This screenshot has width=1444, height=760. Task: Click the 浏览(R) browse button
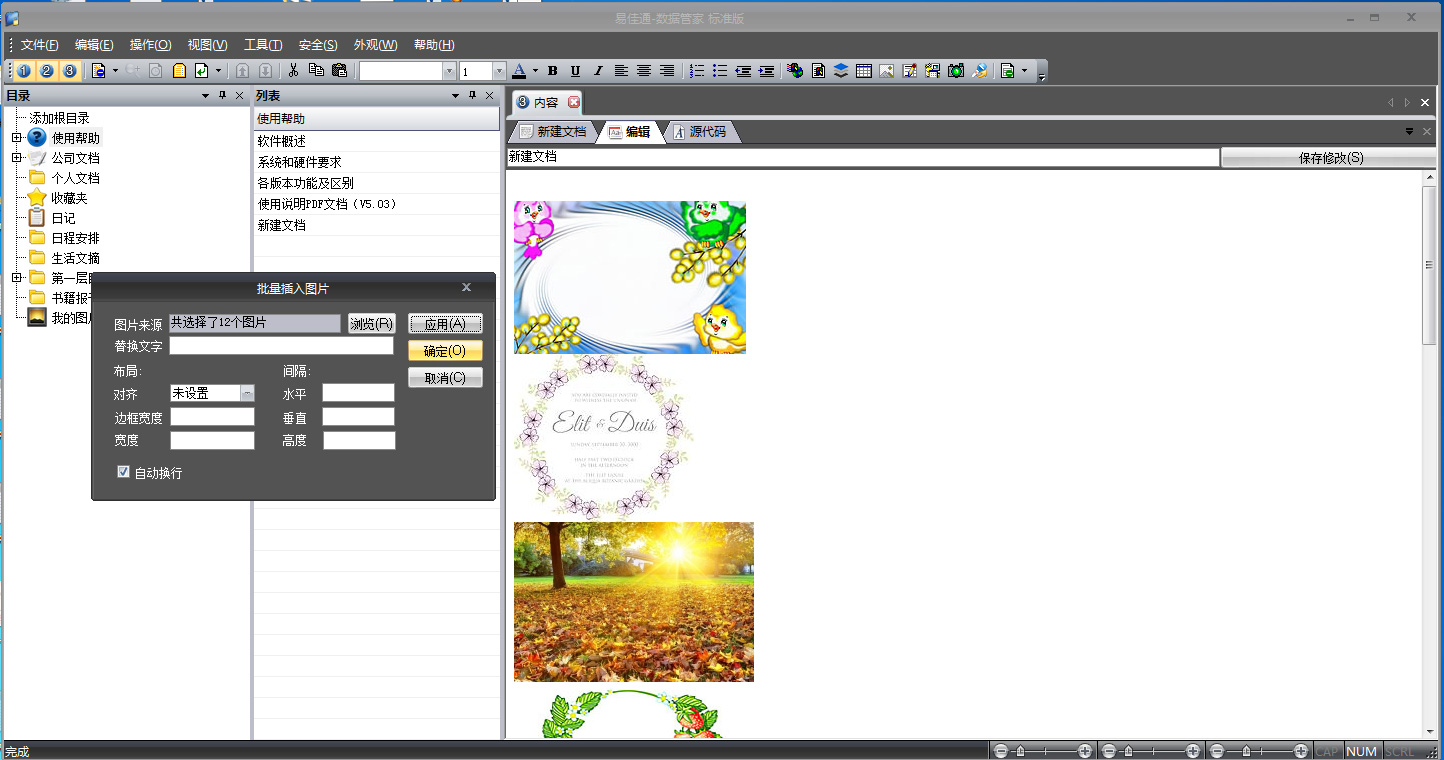(x=372, y=324)
